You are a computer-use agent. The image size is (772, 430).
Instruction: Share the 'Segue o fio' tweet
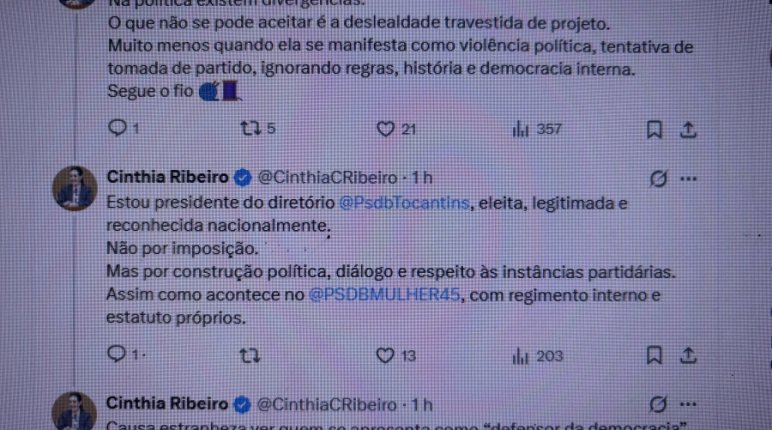click(688, 130)
